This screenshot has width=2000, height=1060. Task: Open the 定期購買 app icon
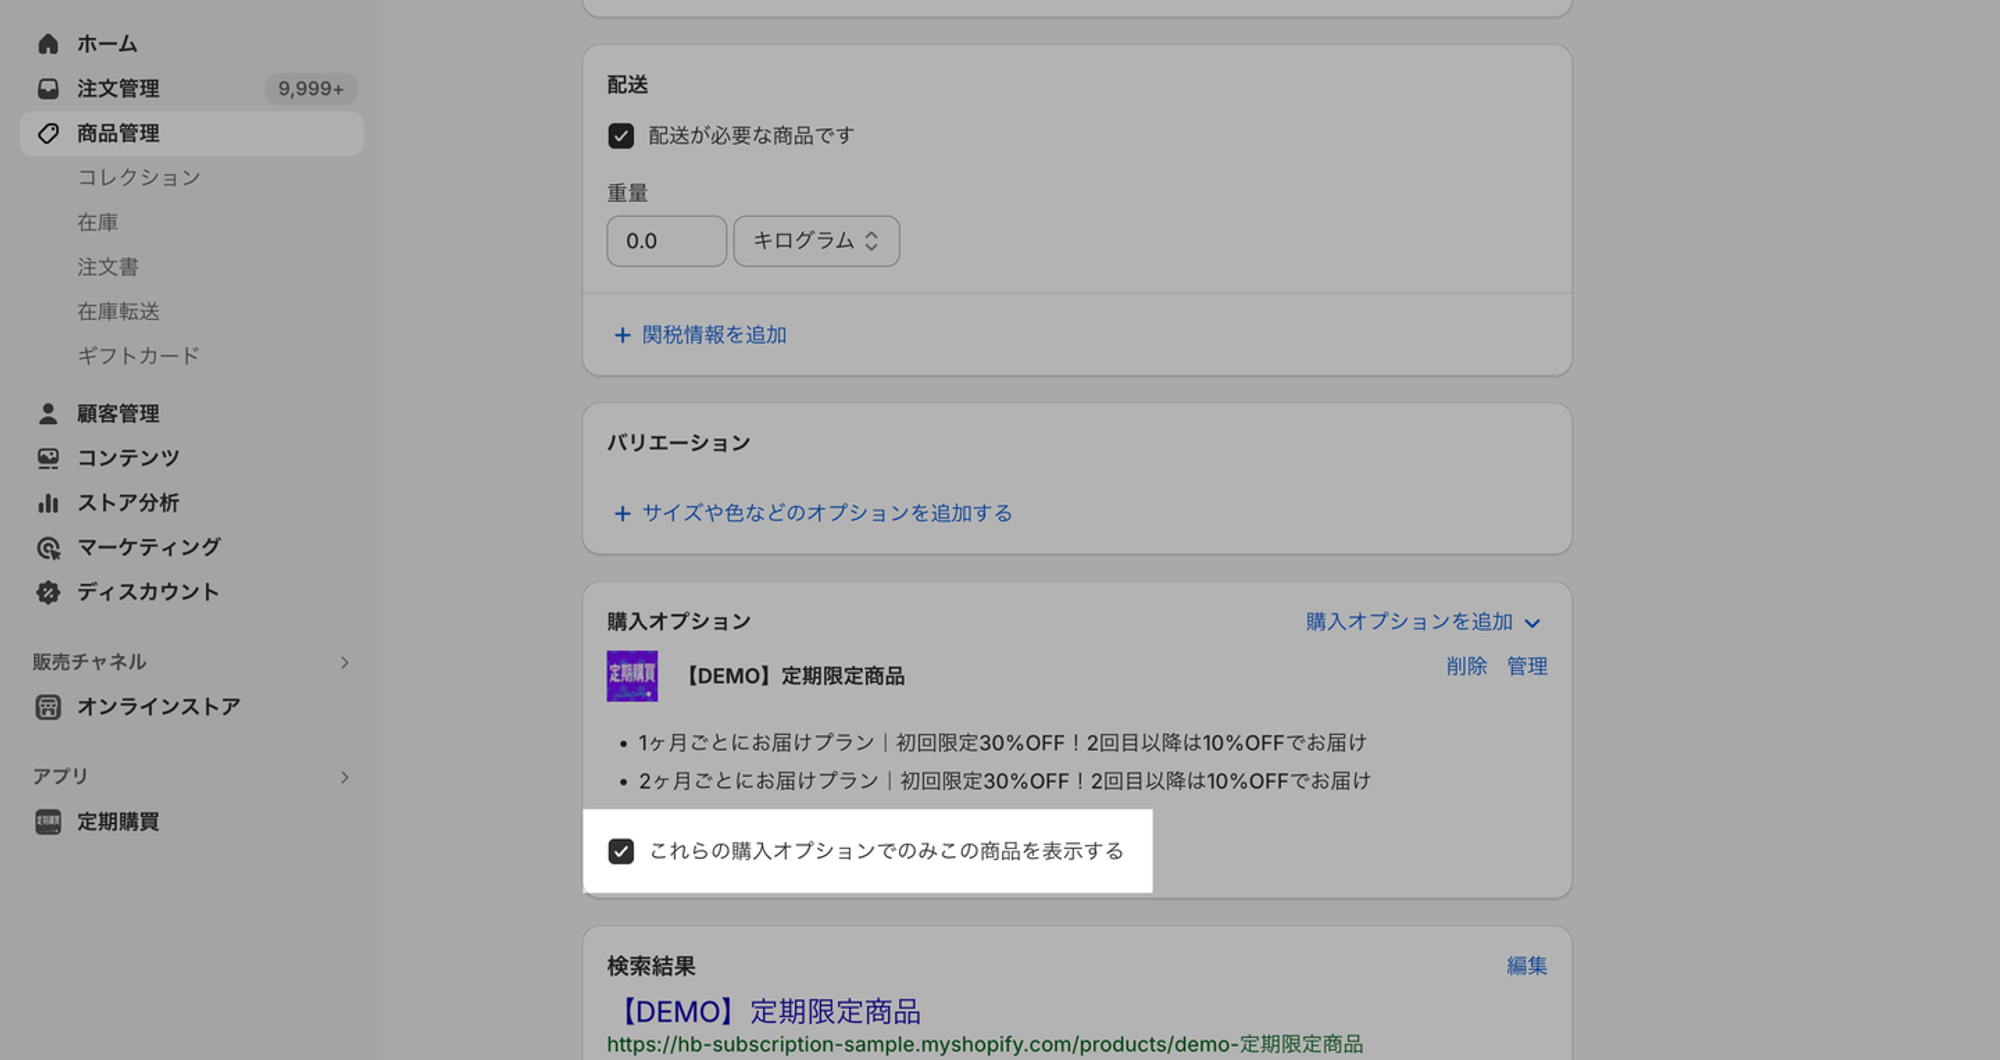click(48, 822)
